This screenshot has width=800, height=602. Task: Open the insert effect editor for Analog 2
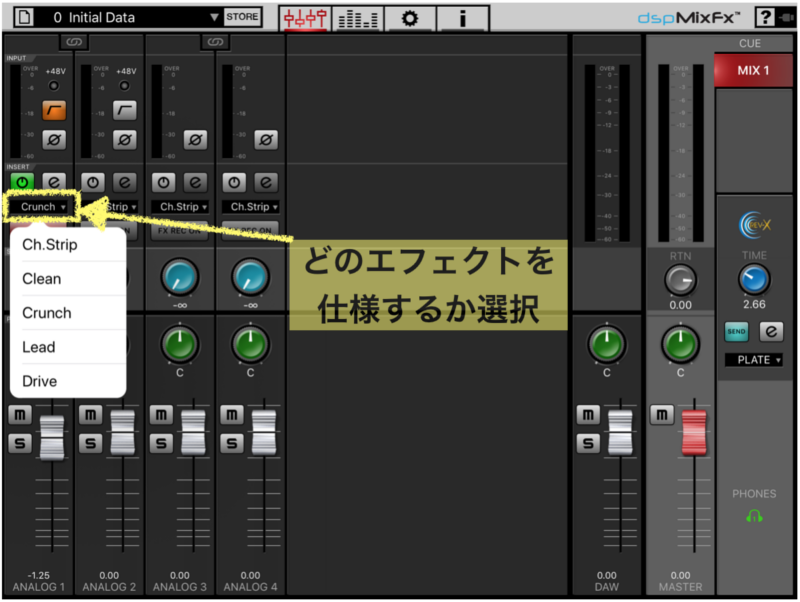tap(124, 182)
